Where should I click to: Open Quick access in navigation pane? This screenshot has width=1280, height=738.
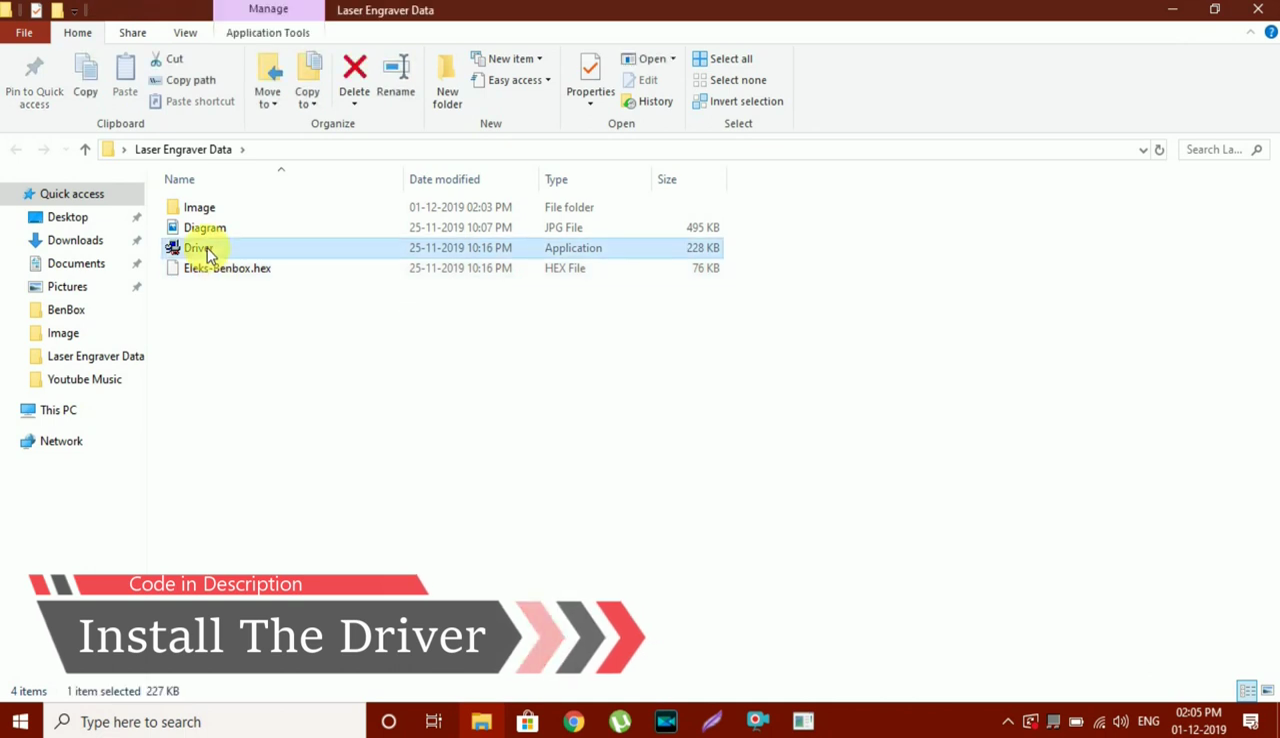pyautogui.click(x=72, y=194)
